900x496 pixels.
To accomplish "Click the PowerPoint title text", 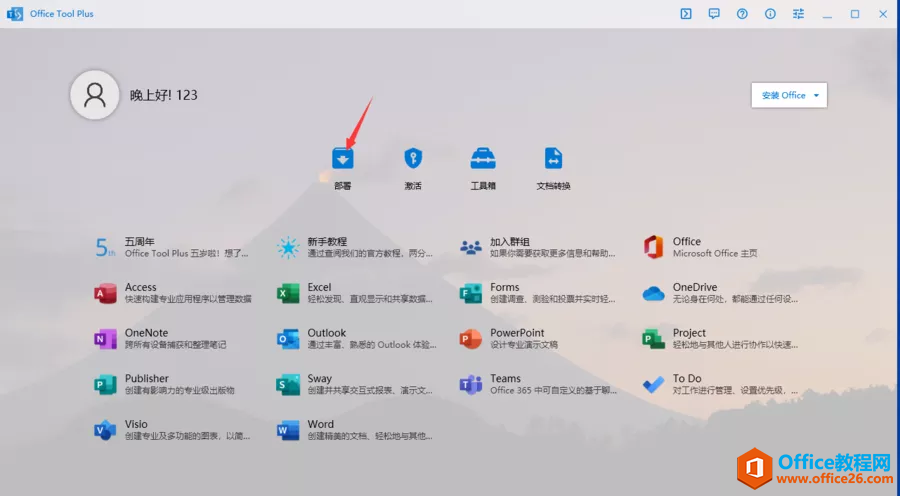I will [517, 333].
